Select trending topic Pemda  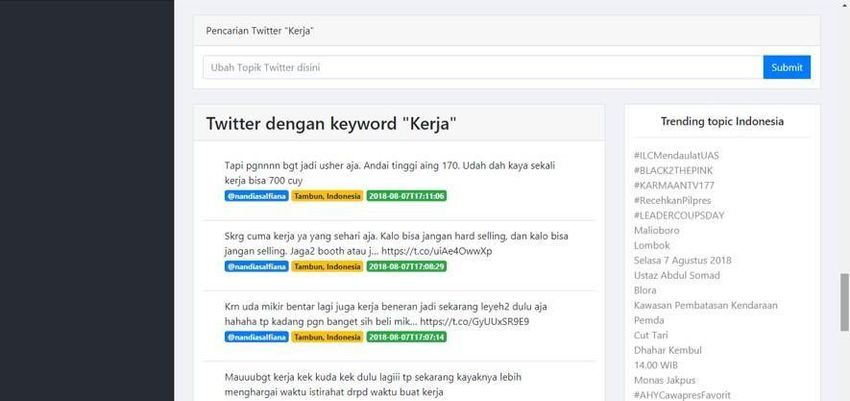pos(648,320)
